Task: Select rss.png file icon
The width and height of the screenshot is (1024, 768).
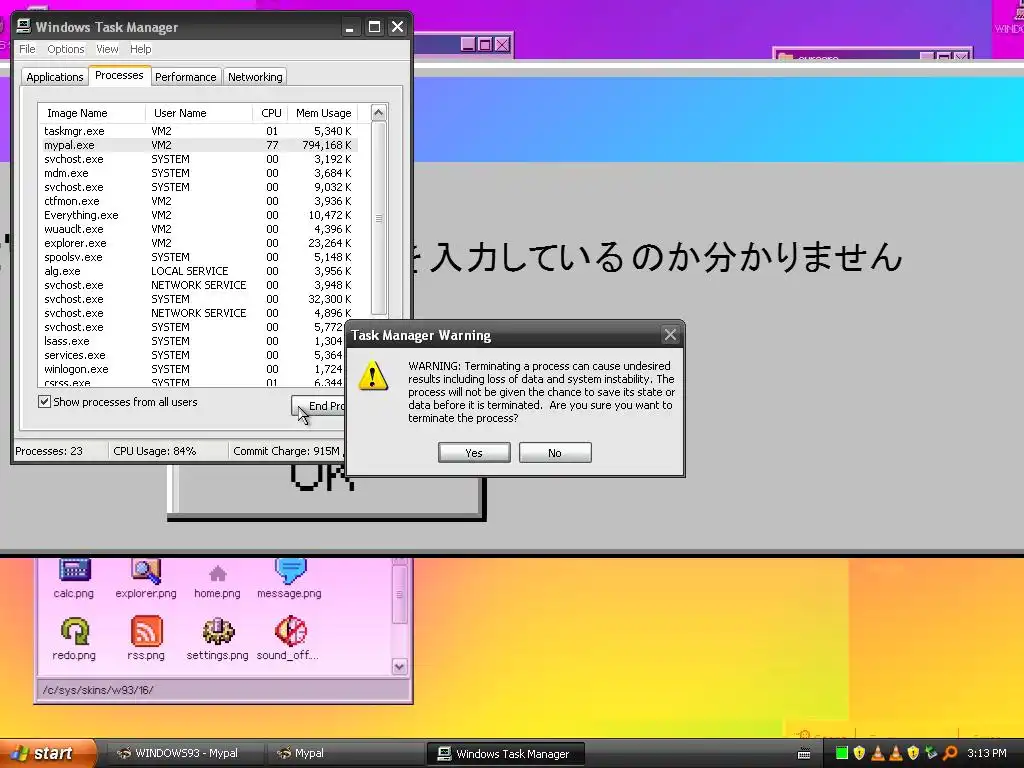Action: point(146,639)
